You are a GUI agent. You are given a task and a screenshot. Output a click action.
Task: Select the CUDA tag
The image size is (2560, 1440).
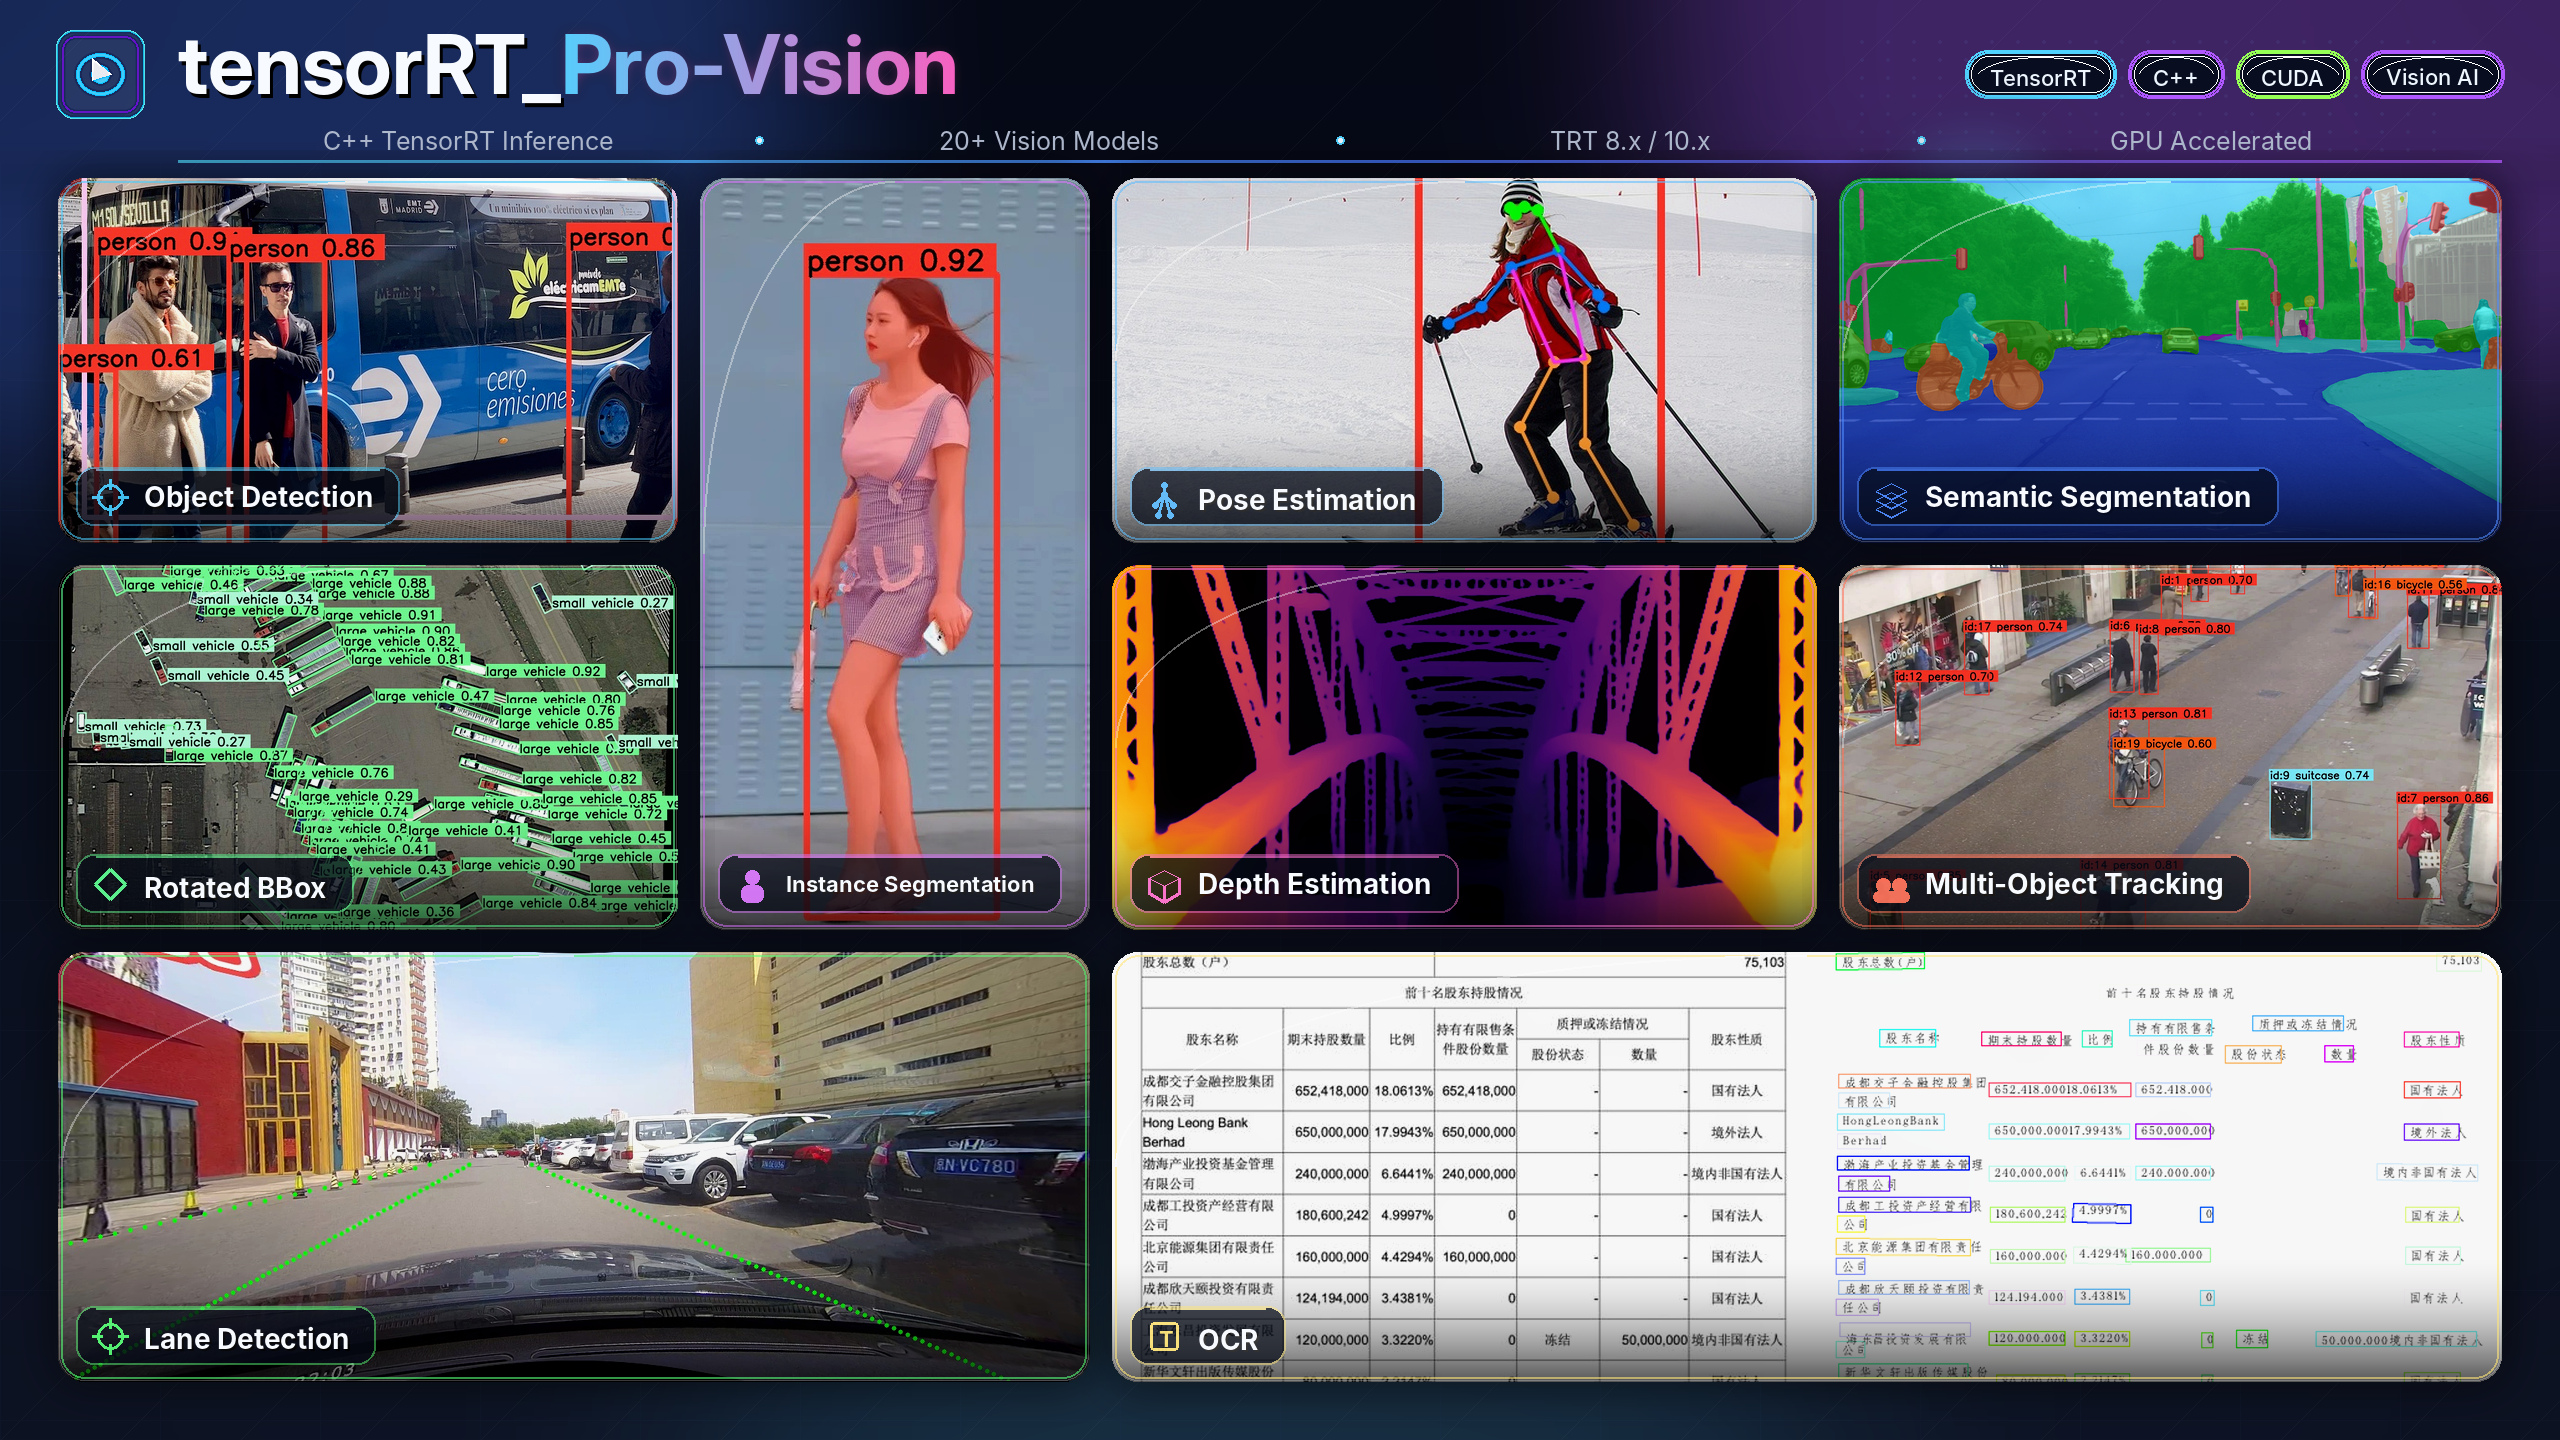pos(2292,76)
